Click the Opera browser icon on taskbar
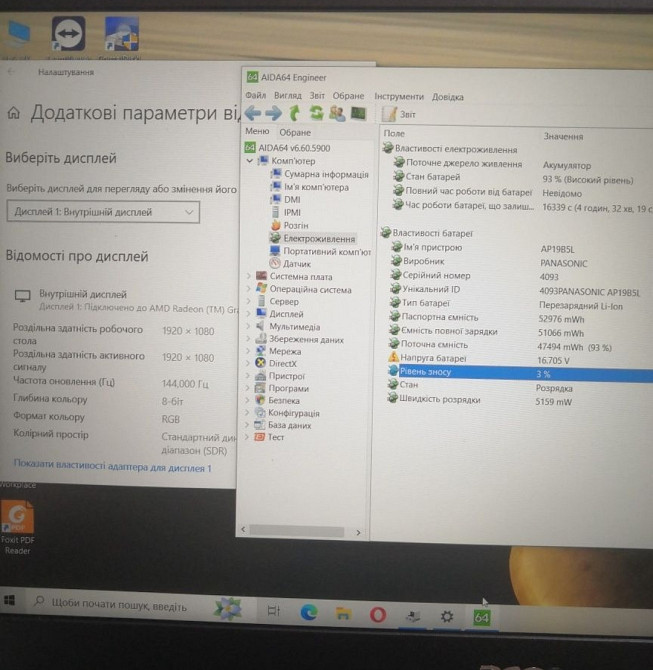Image resolution: width=653 pixels, height=670 pixels. [378, 614]
